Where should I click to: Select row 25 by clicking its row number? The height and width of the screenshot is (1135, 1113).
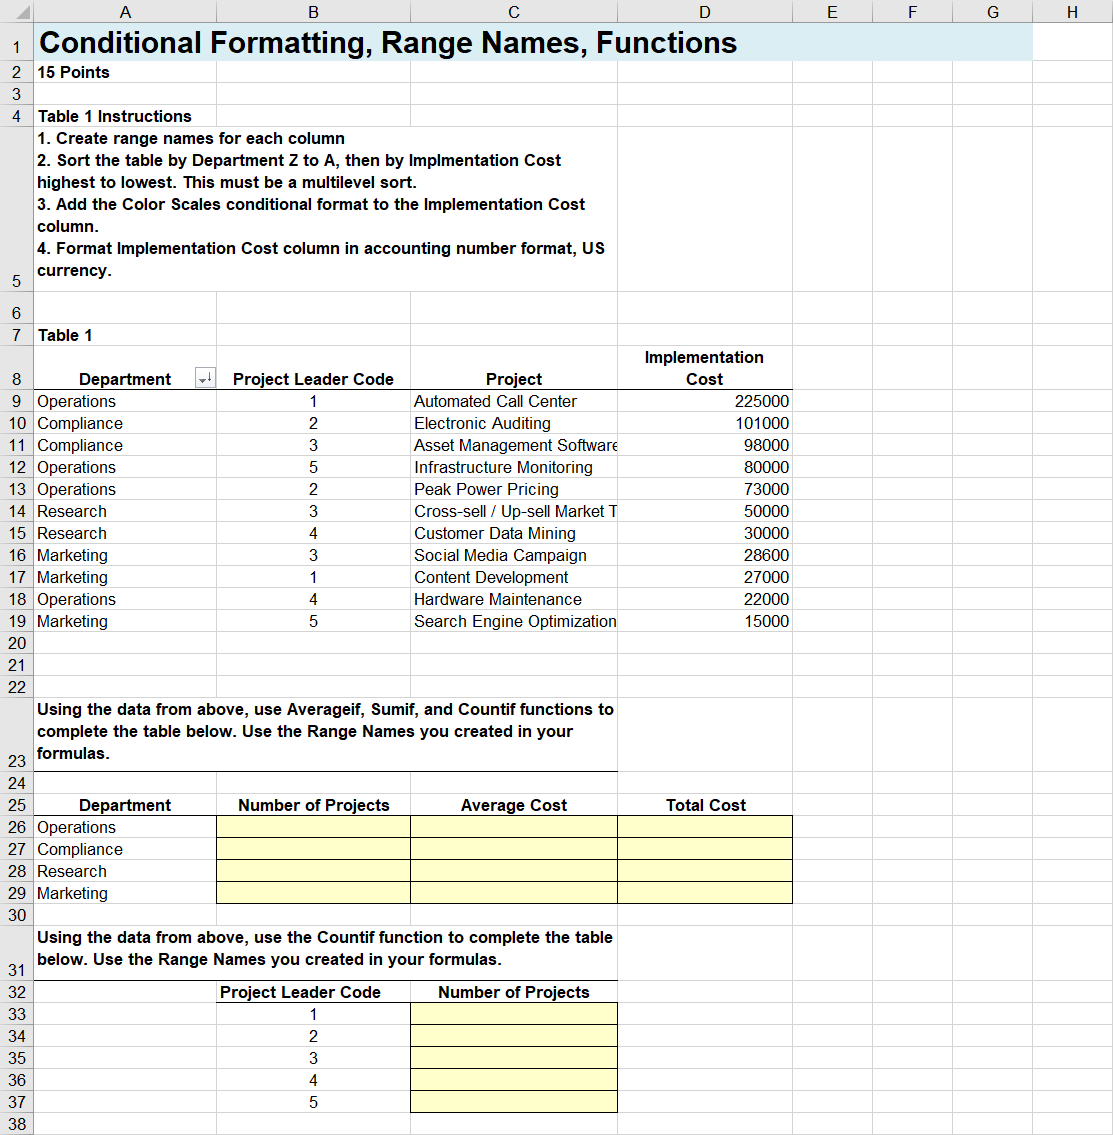16,805
